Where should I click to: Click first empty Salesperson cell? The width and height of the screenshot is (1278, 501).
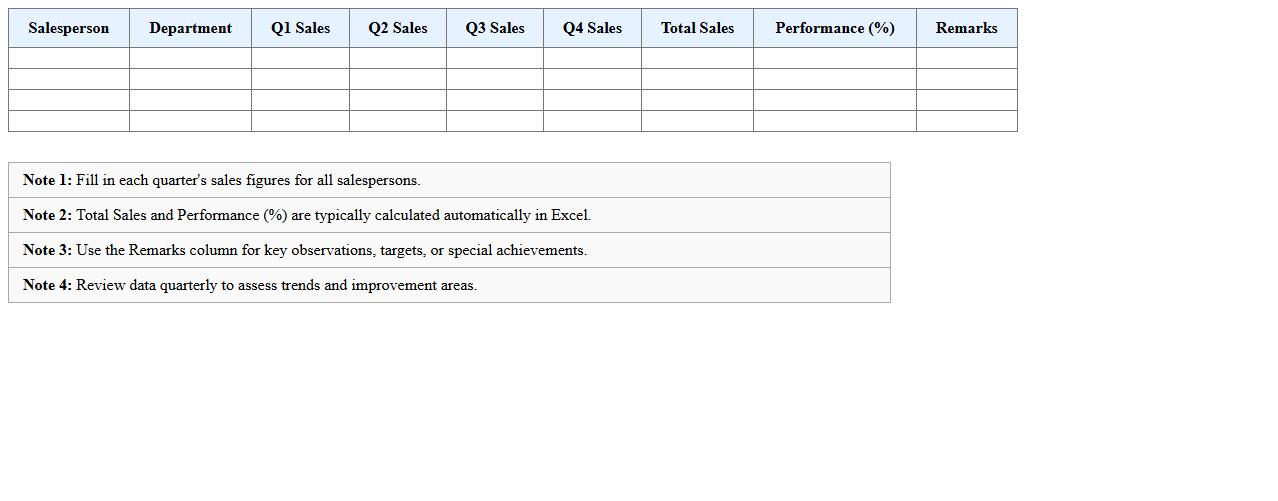tap(69, 58)
